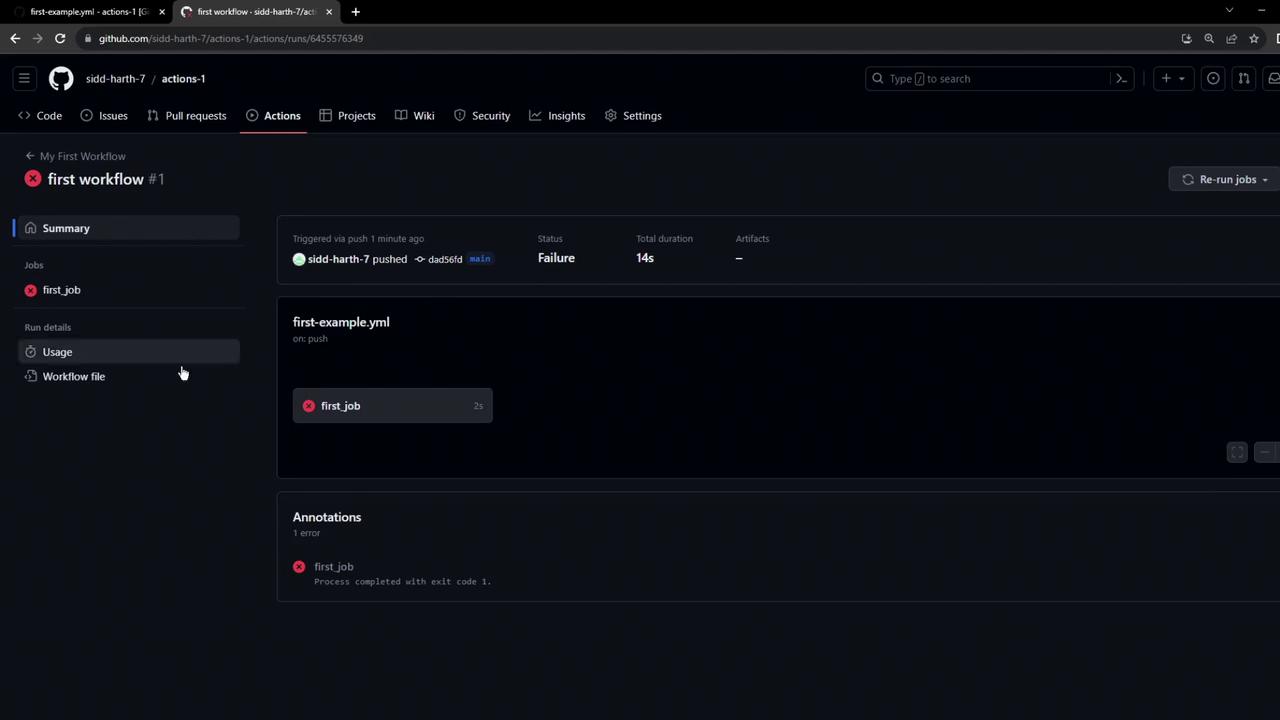Screen dimensions: 1280x720
Task: Open the pull requests icon in the header
Action: tap(1244, 78)
